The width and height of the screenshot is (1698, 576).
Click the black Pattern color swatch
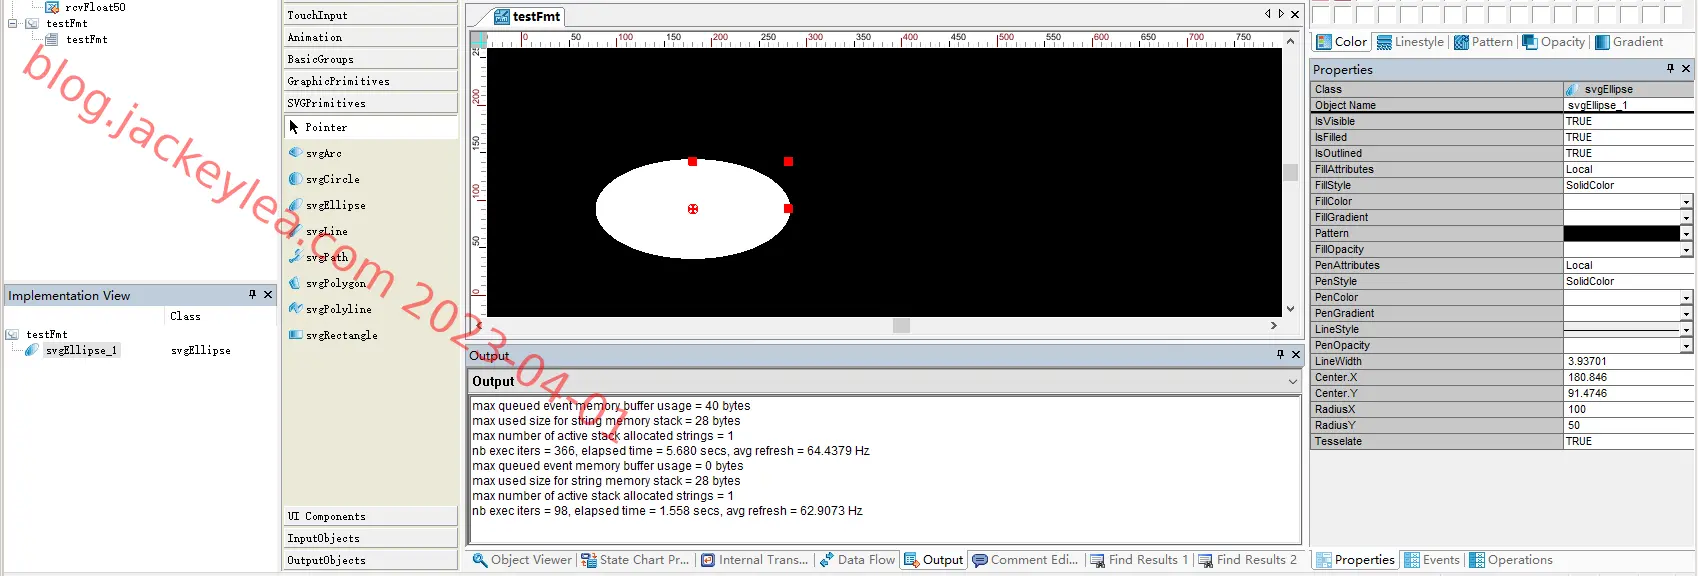click(x=1621, y=234)
